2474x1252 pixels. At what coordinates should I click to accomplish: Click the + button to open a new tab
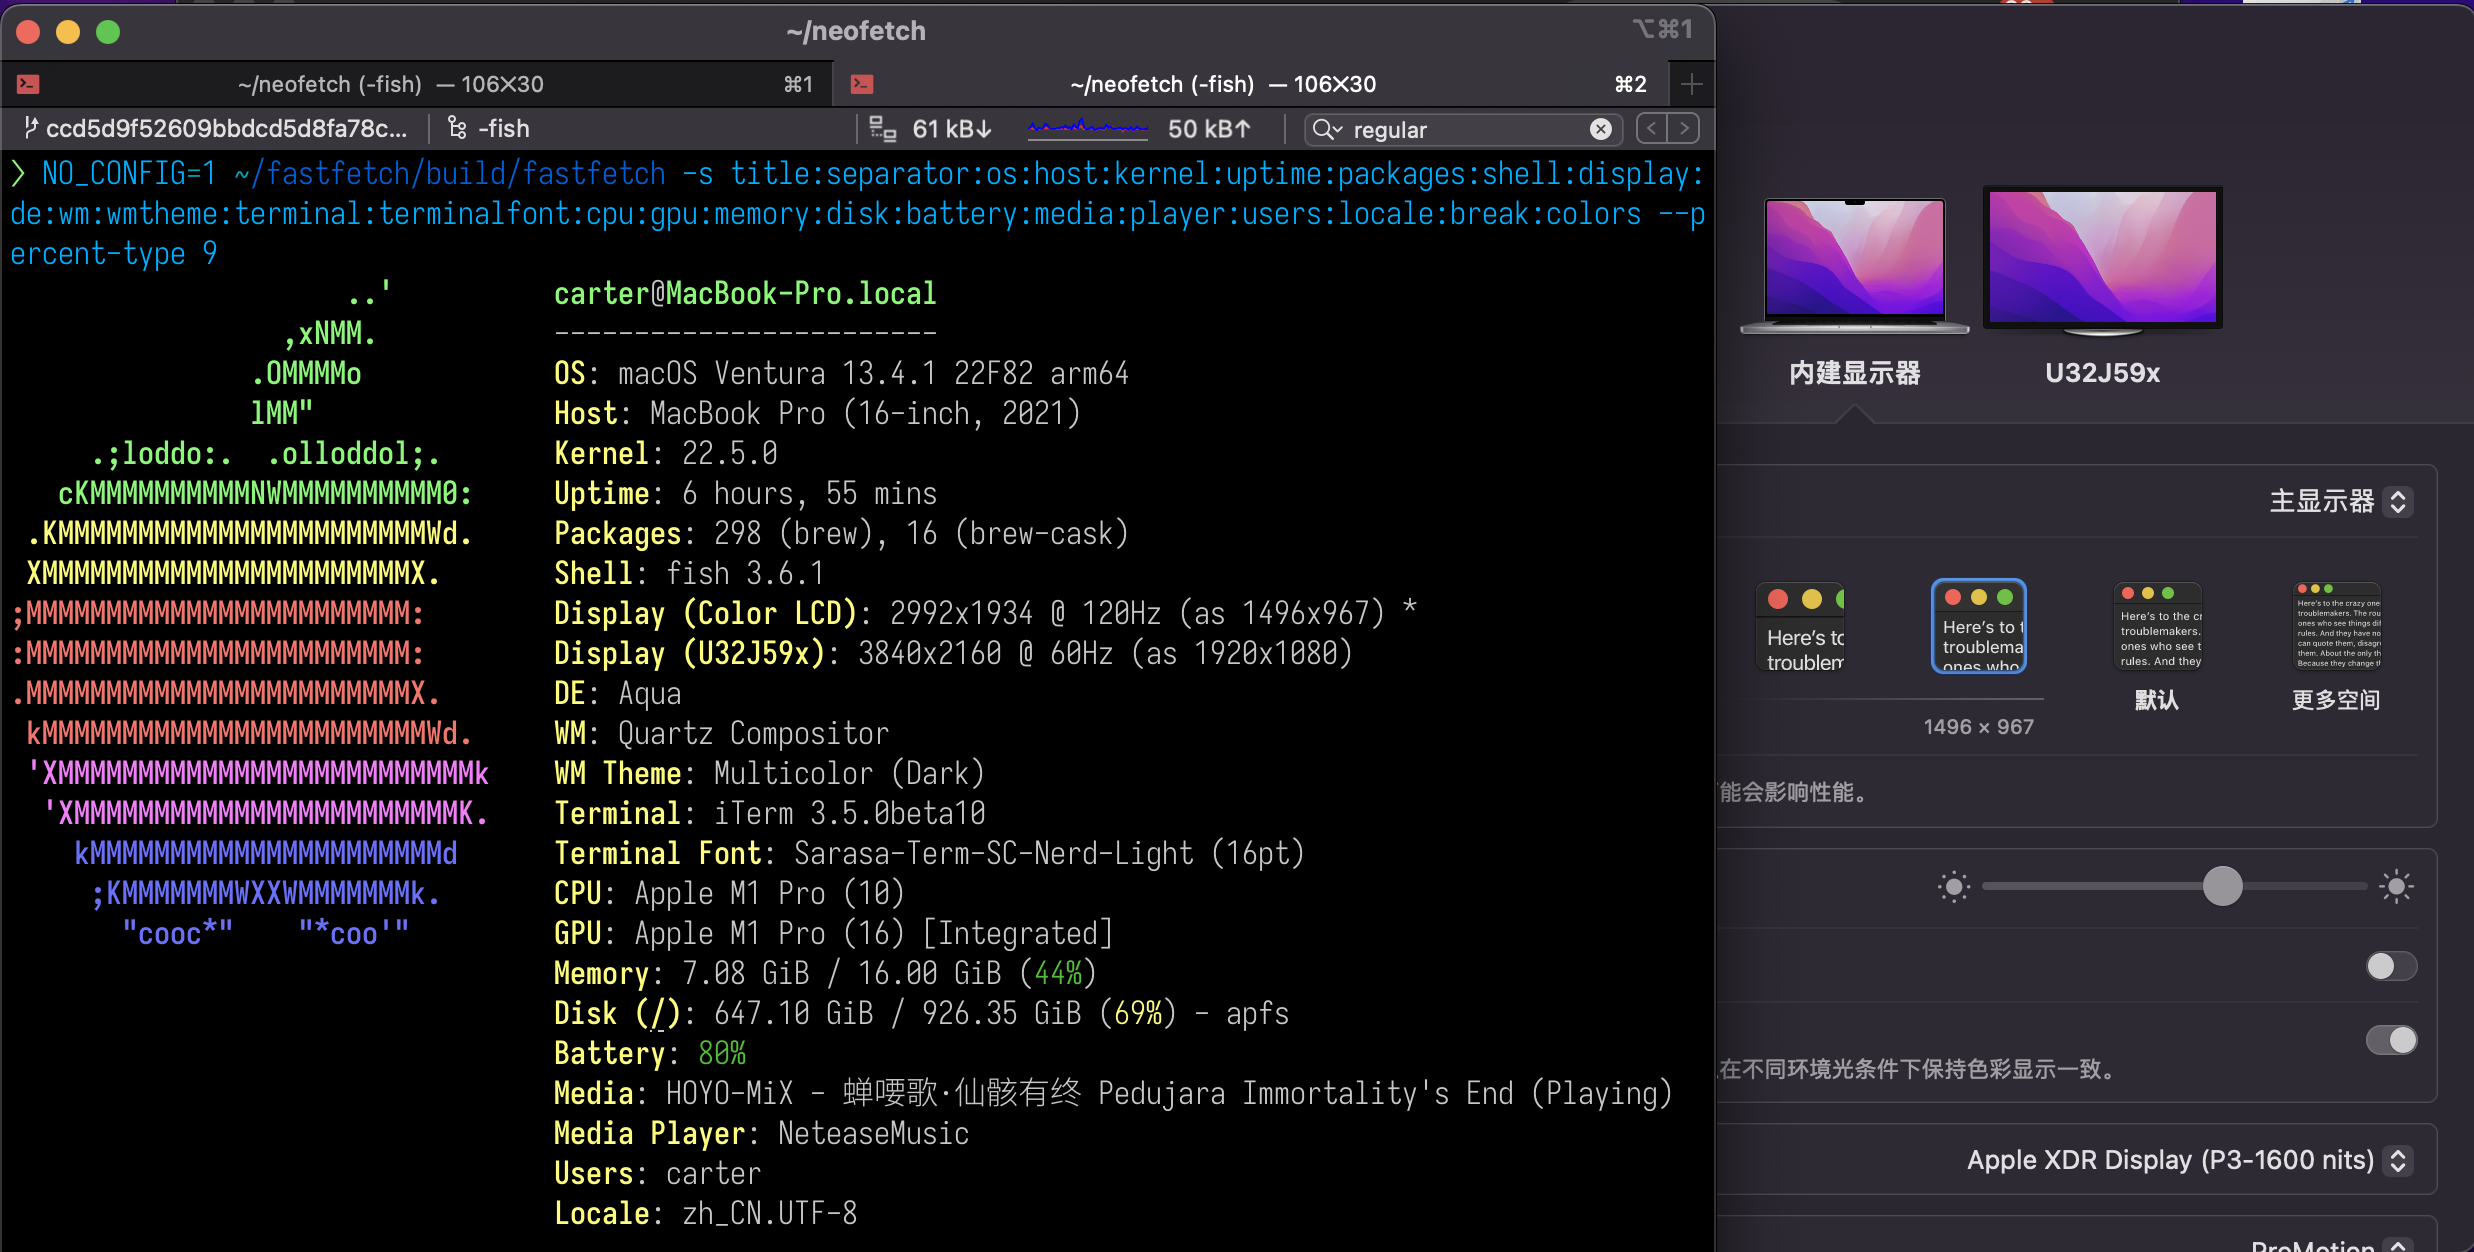coord(1692,83)
